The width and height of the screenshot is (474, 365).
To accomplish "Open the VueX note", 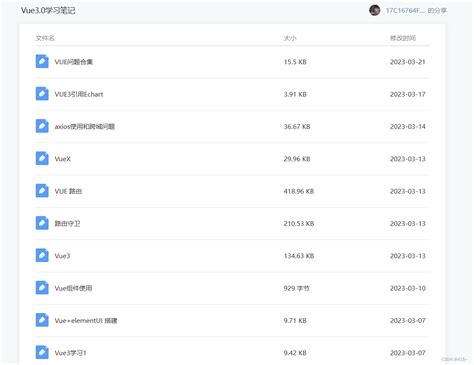I will pyautogui.click(x=63, y=159).
